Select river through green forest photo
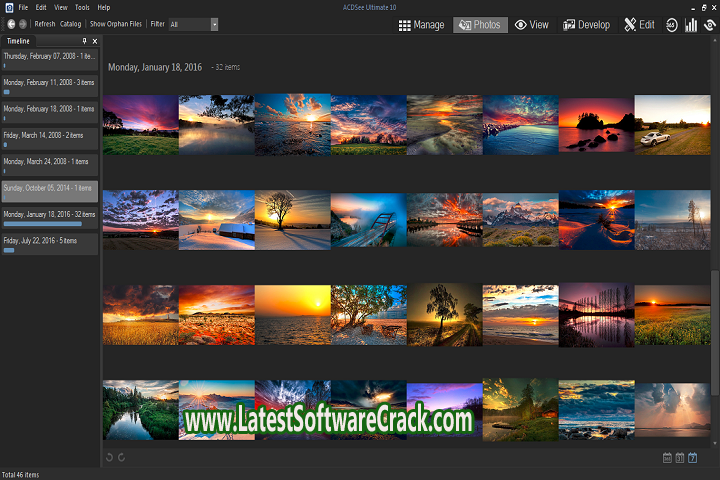The height and width of the screenshot is (480, 720). [x=141, y=410]
